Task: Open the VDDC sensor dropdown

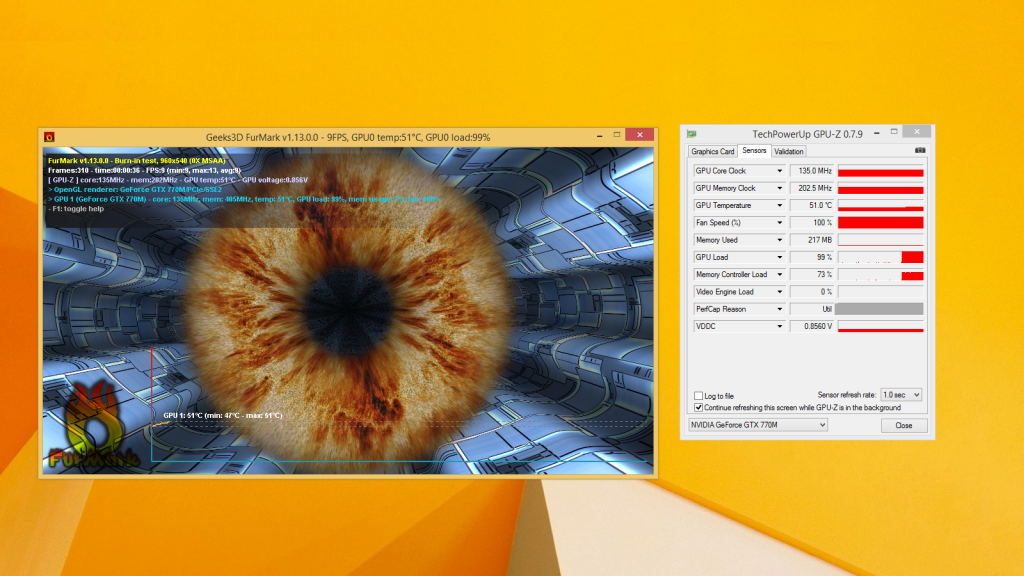Action: coord(779,327)
